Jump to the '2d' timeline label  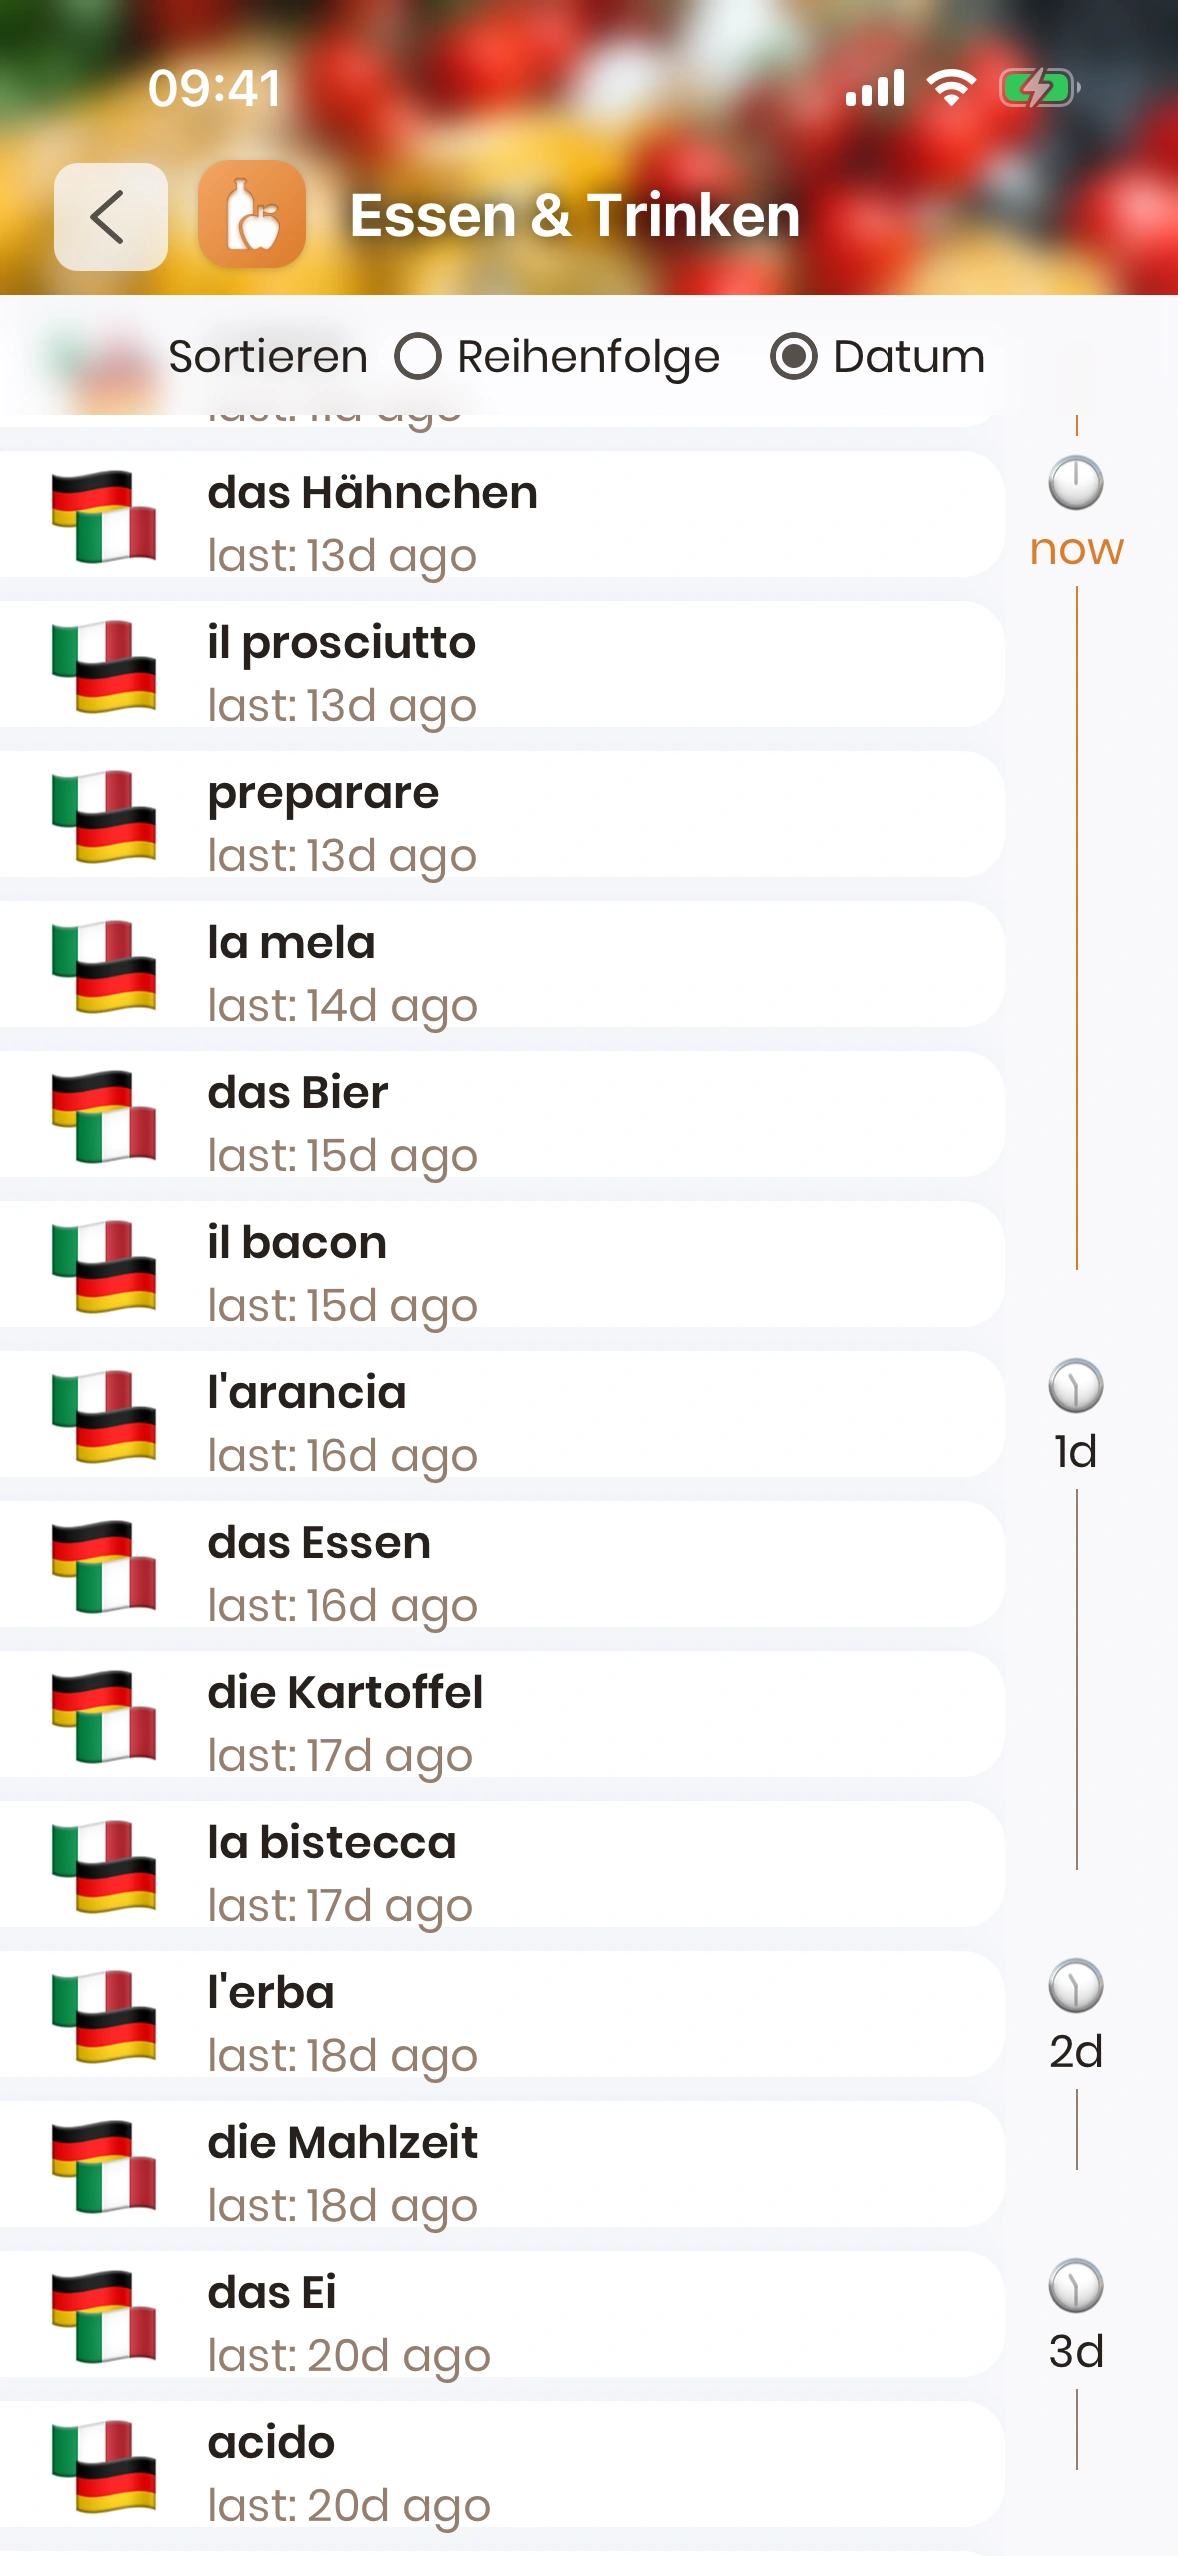click(1076, 2052)
